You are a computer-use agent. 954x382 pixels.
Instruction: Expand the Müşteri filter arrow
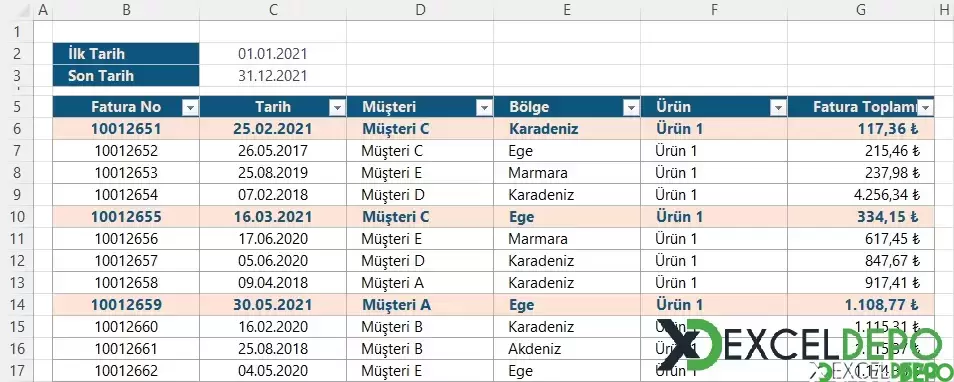[484, 108]
